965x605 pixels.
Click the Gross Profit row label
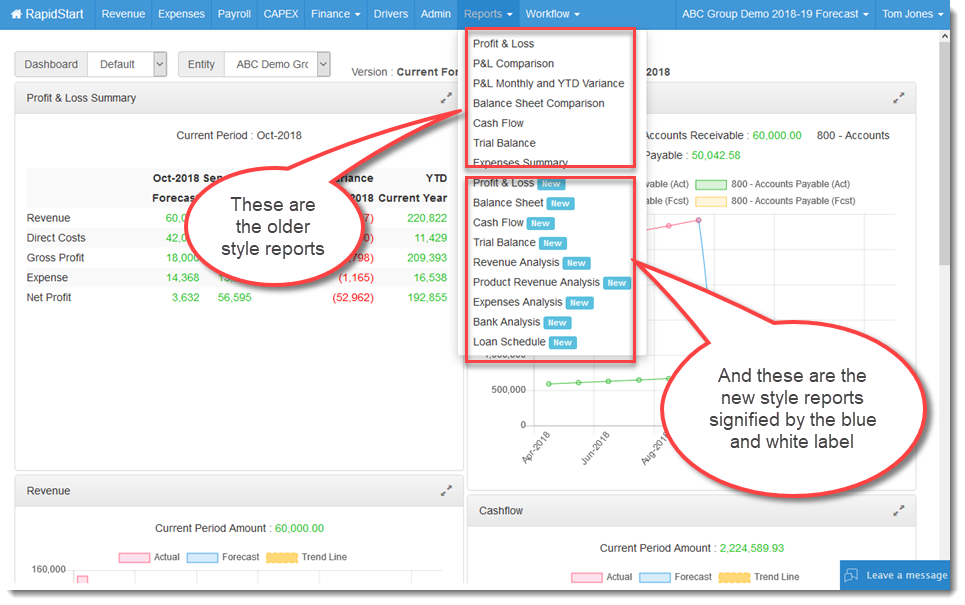coord(55,258)
